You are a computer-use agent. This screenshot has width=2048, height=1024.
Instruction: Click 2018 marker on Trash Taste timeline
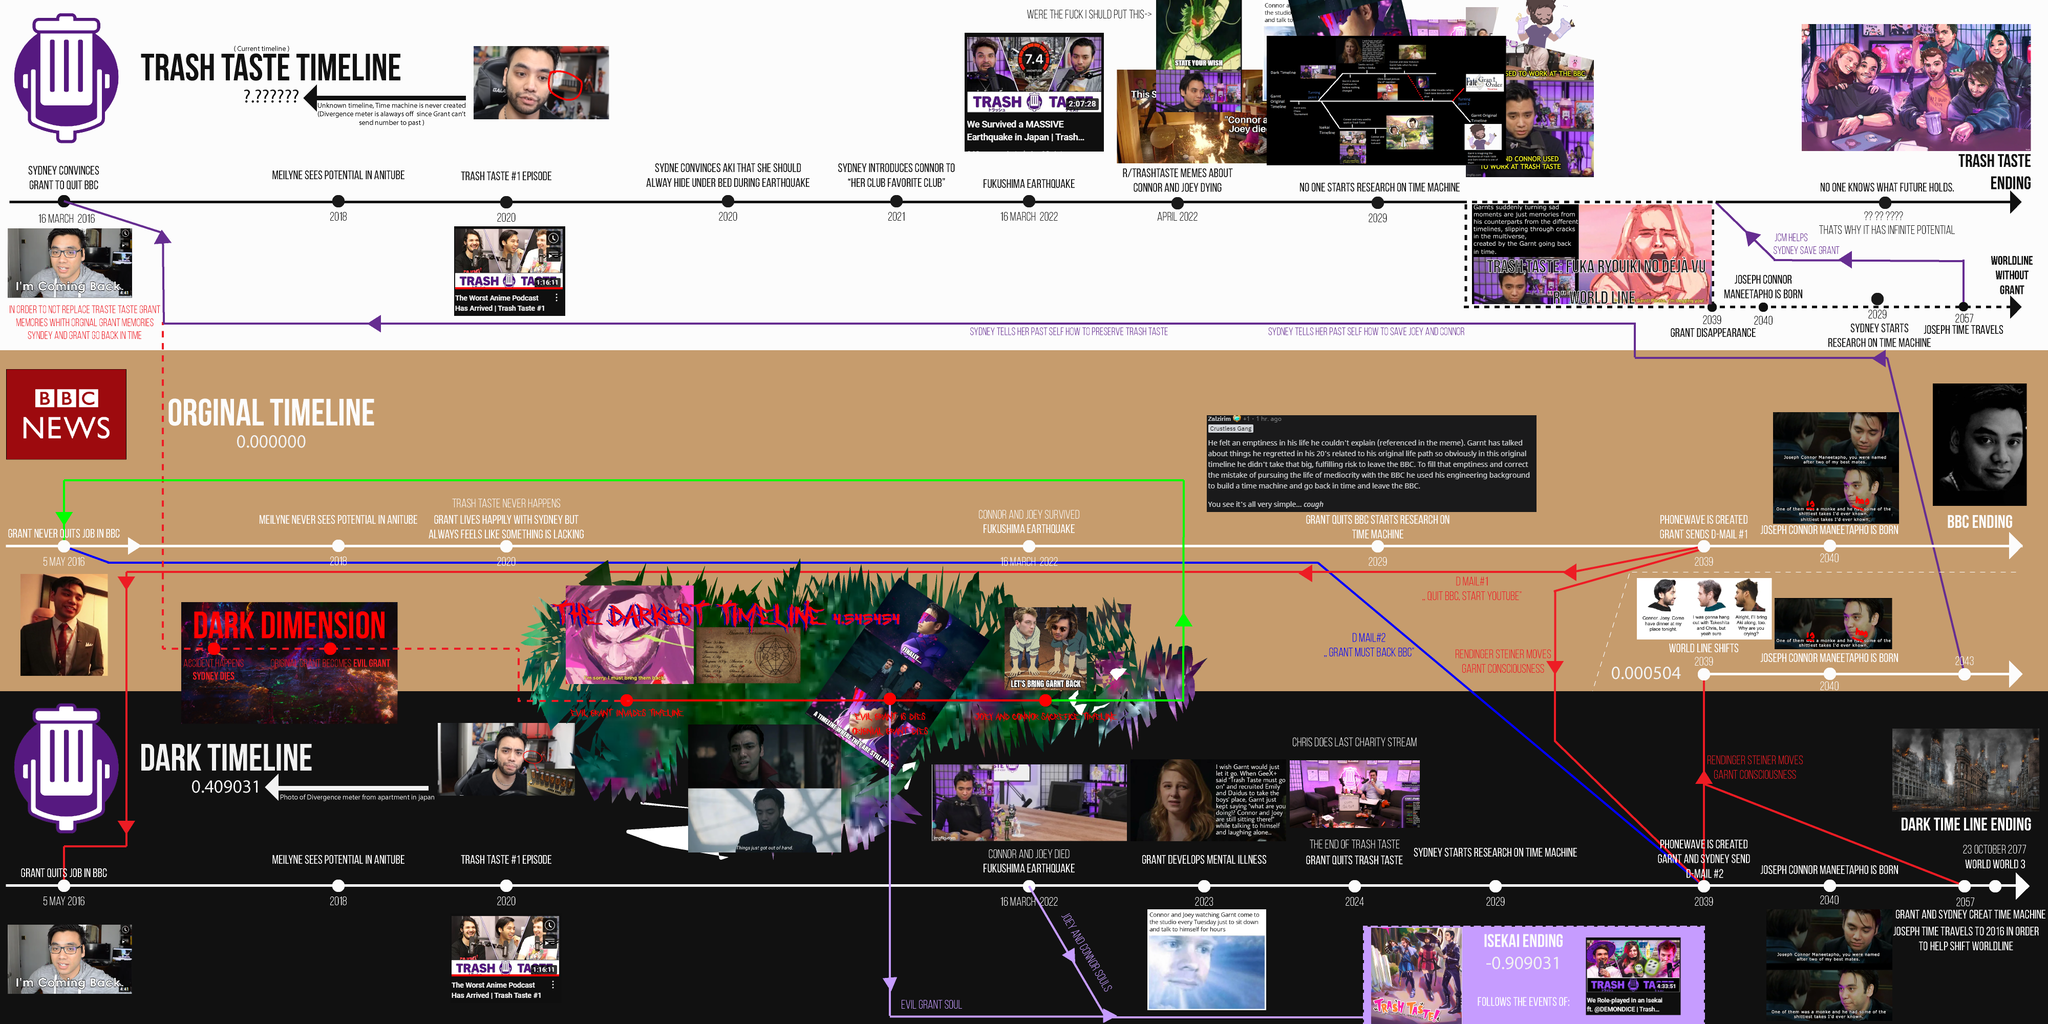click(338, 202)
